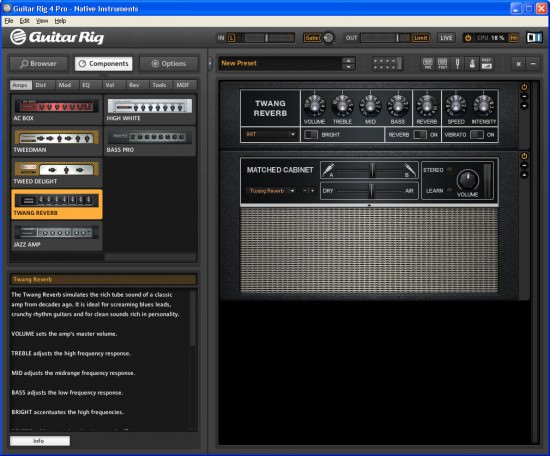Click the preset up arrow next to New Preset
This screenshot has height=456, width=550.
pos(348,60)
